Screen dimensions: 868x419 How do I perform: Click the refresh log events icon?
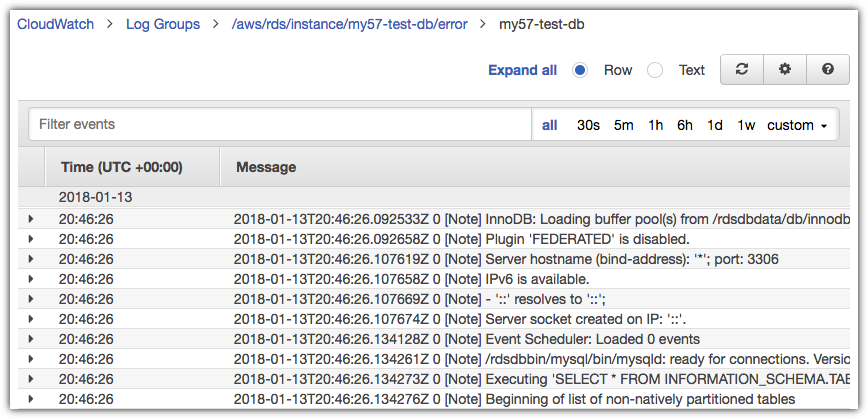pyautogui.click(x=742, y=69)
